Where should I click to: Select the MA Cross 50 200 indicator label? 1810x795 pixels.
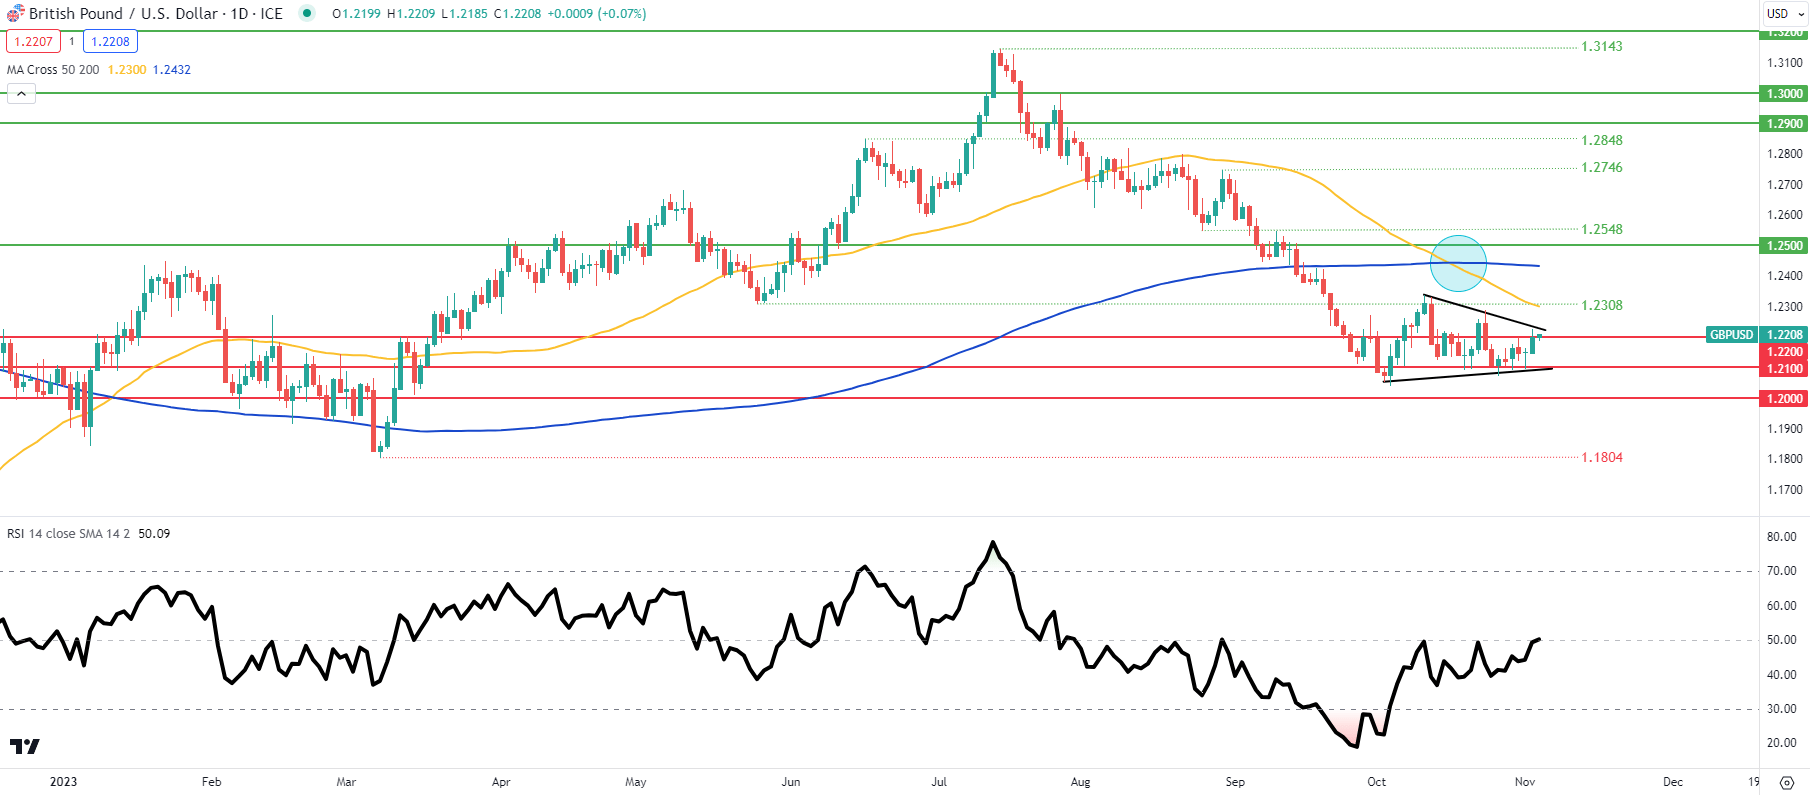(53, 69)
